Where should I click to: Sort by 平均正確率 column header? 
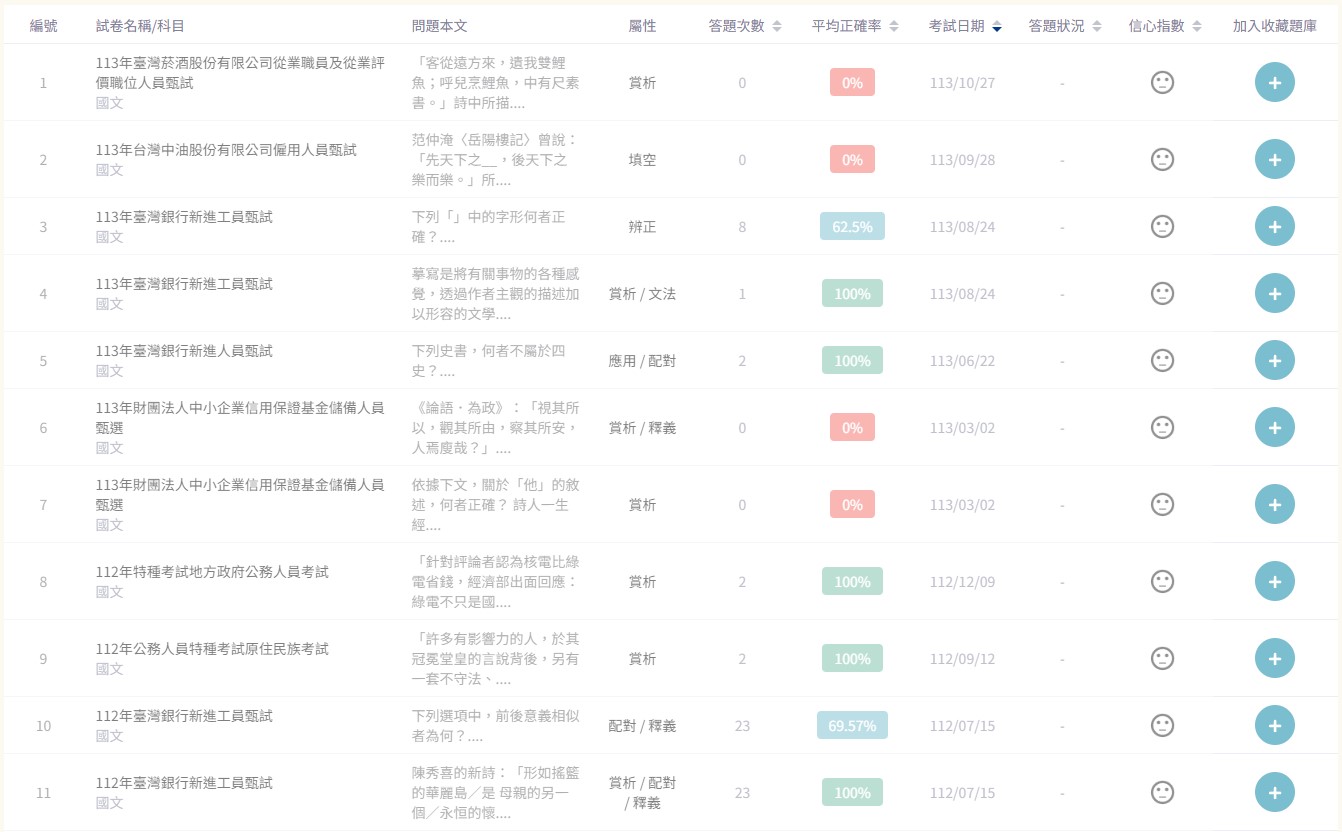[x=855, y=26]
